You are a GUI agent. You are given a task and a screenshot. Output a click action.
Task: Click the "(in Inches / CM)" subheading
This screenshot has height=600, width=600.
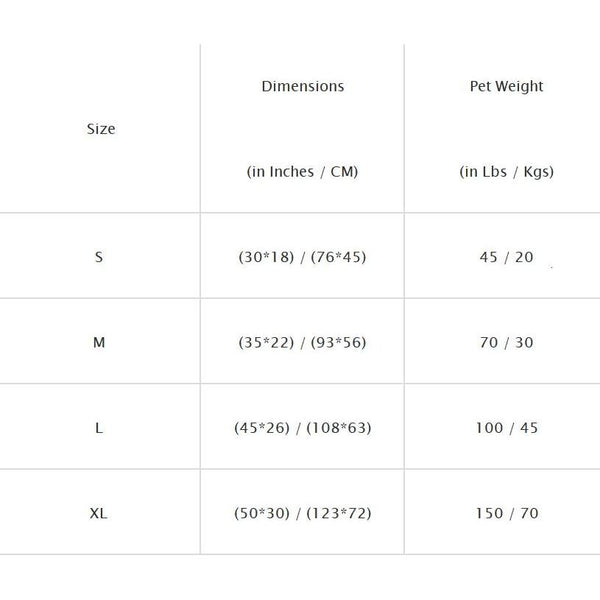pyautogui.click(x=302, y=171)
